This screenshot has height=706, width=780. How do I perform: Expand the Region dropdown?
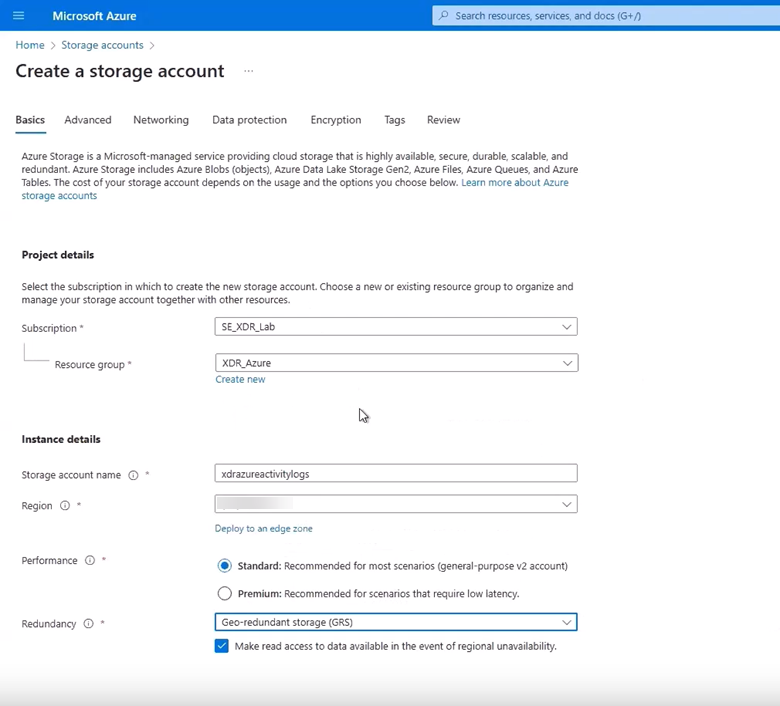point(396,505)
